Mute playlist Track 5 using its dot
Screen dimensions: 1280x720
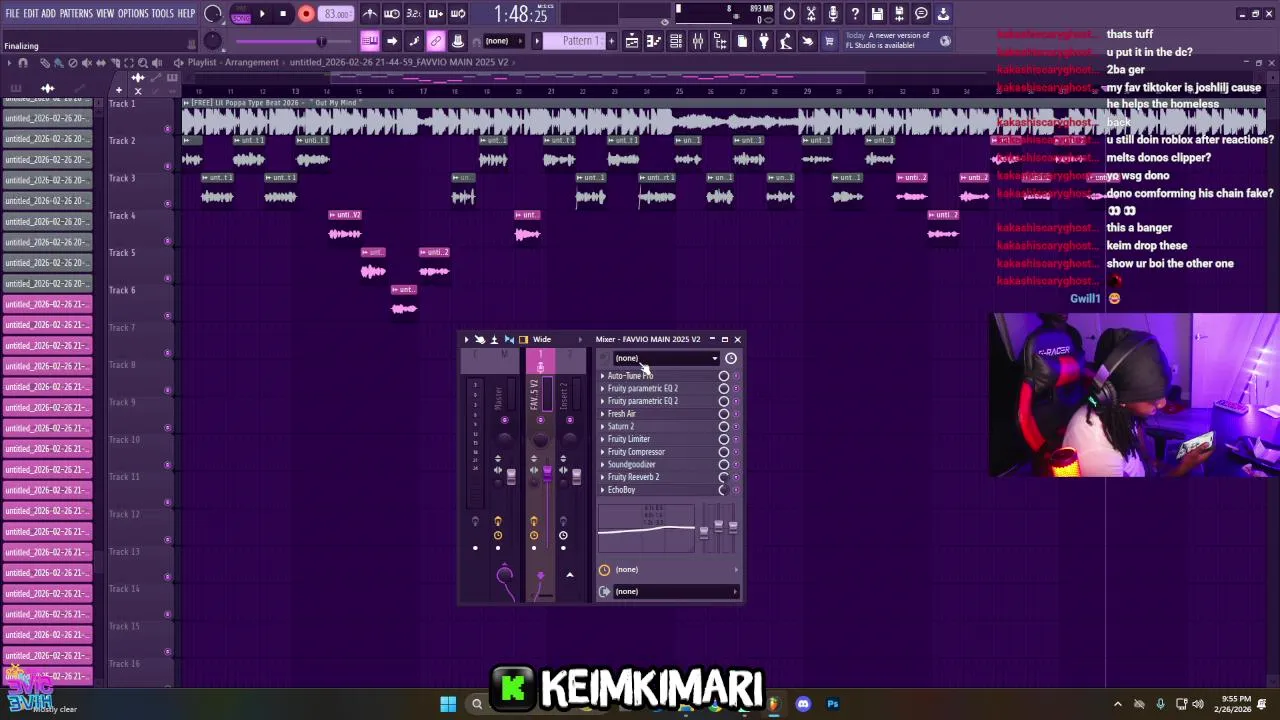point(167,278)
